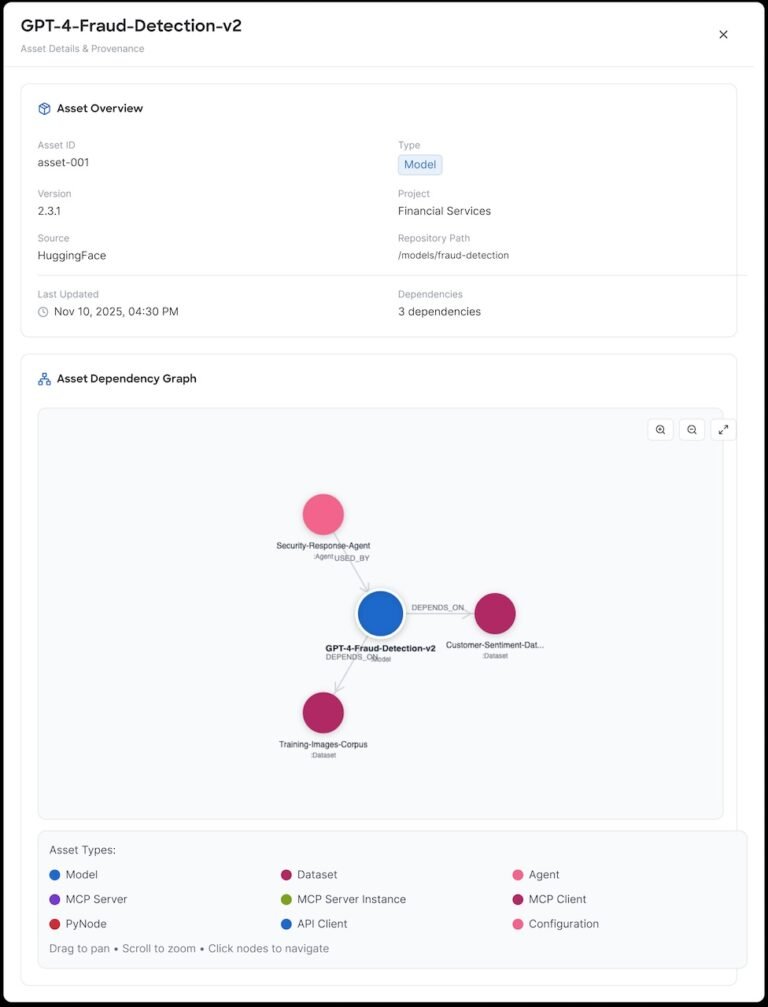Click the purple MCP Server legend dot

coord(55,899)
